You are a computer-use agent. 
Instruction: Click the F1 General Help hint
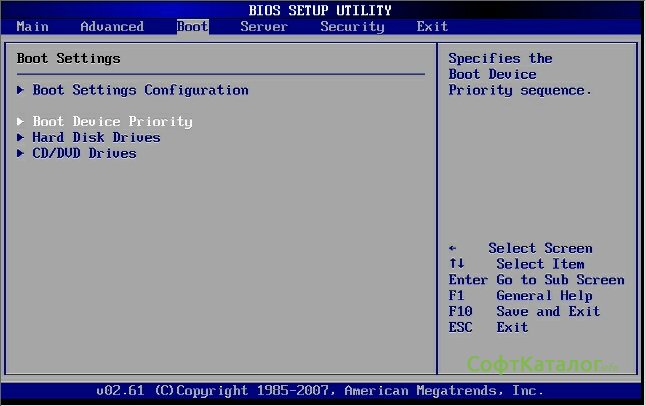520,296
